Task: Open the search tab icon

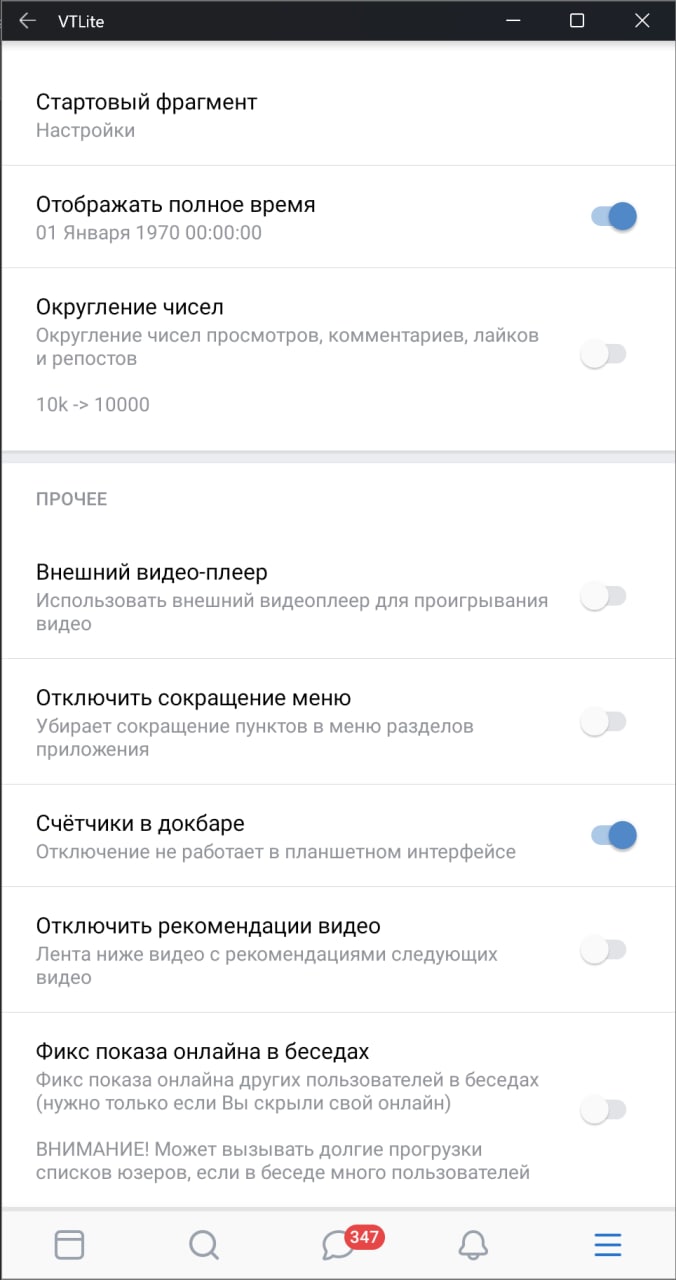Action: tap(204, 1244)
